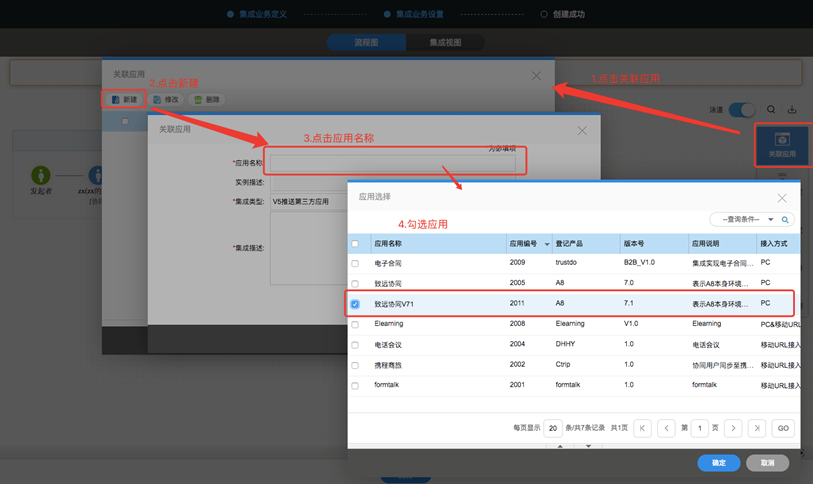Toggle the 泳道 switch off
The image size is (813, 484).
click(x=741, y=110)
